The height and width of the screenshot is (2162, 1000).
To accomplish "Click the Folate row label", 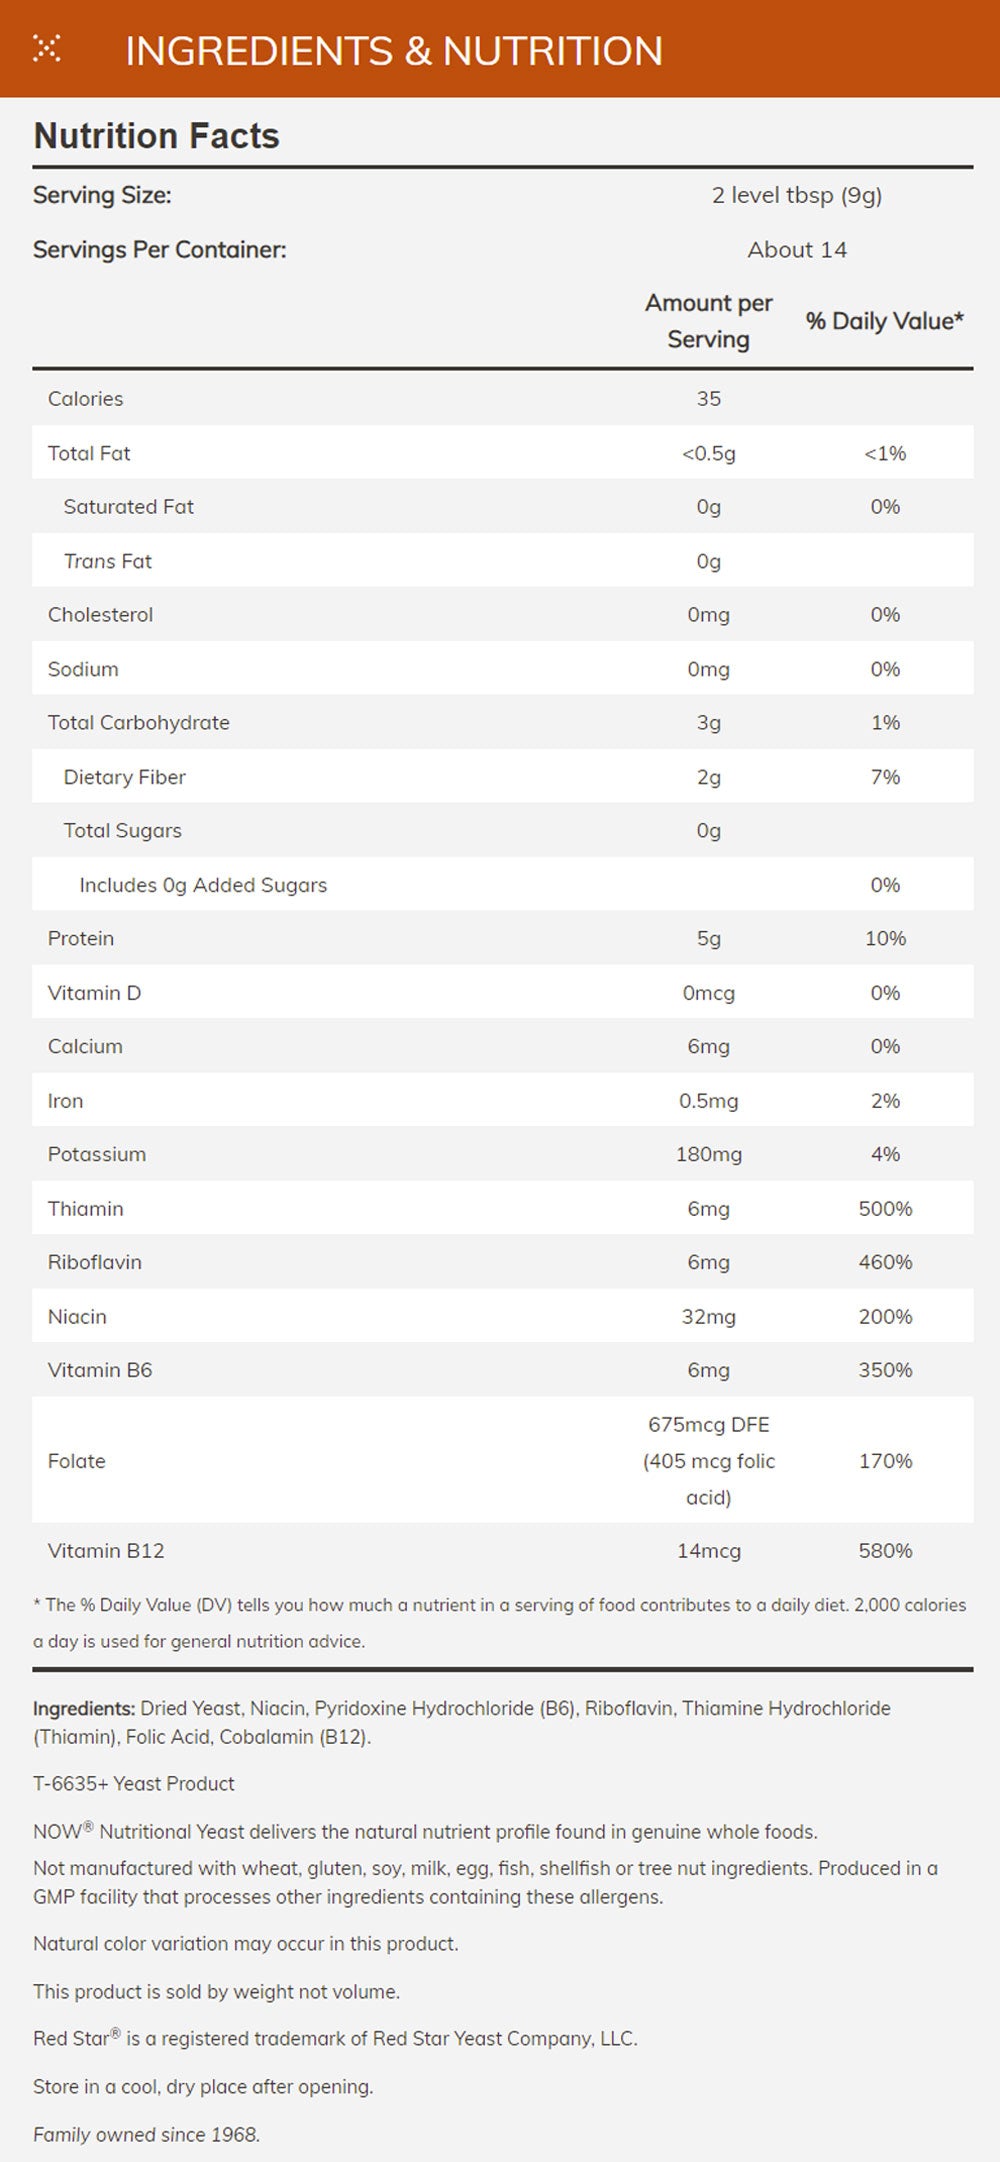I will coord(77,1461).
